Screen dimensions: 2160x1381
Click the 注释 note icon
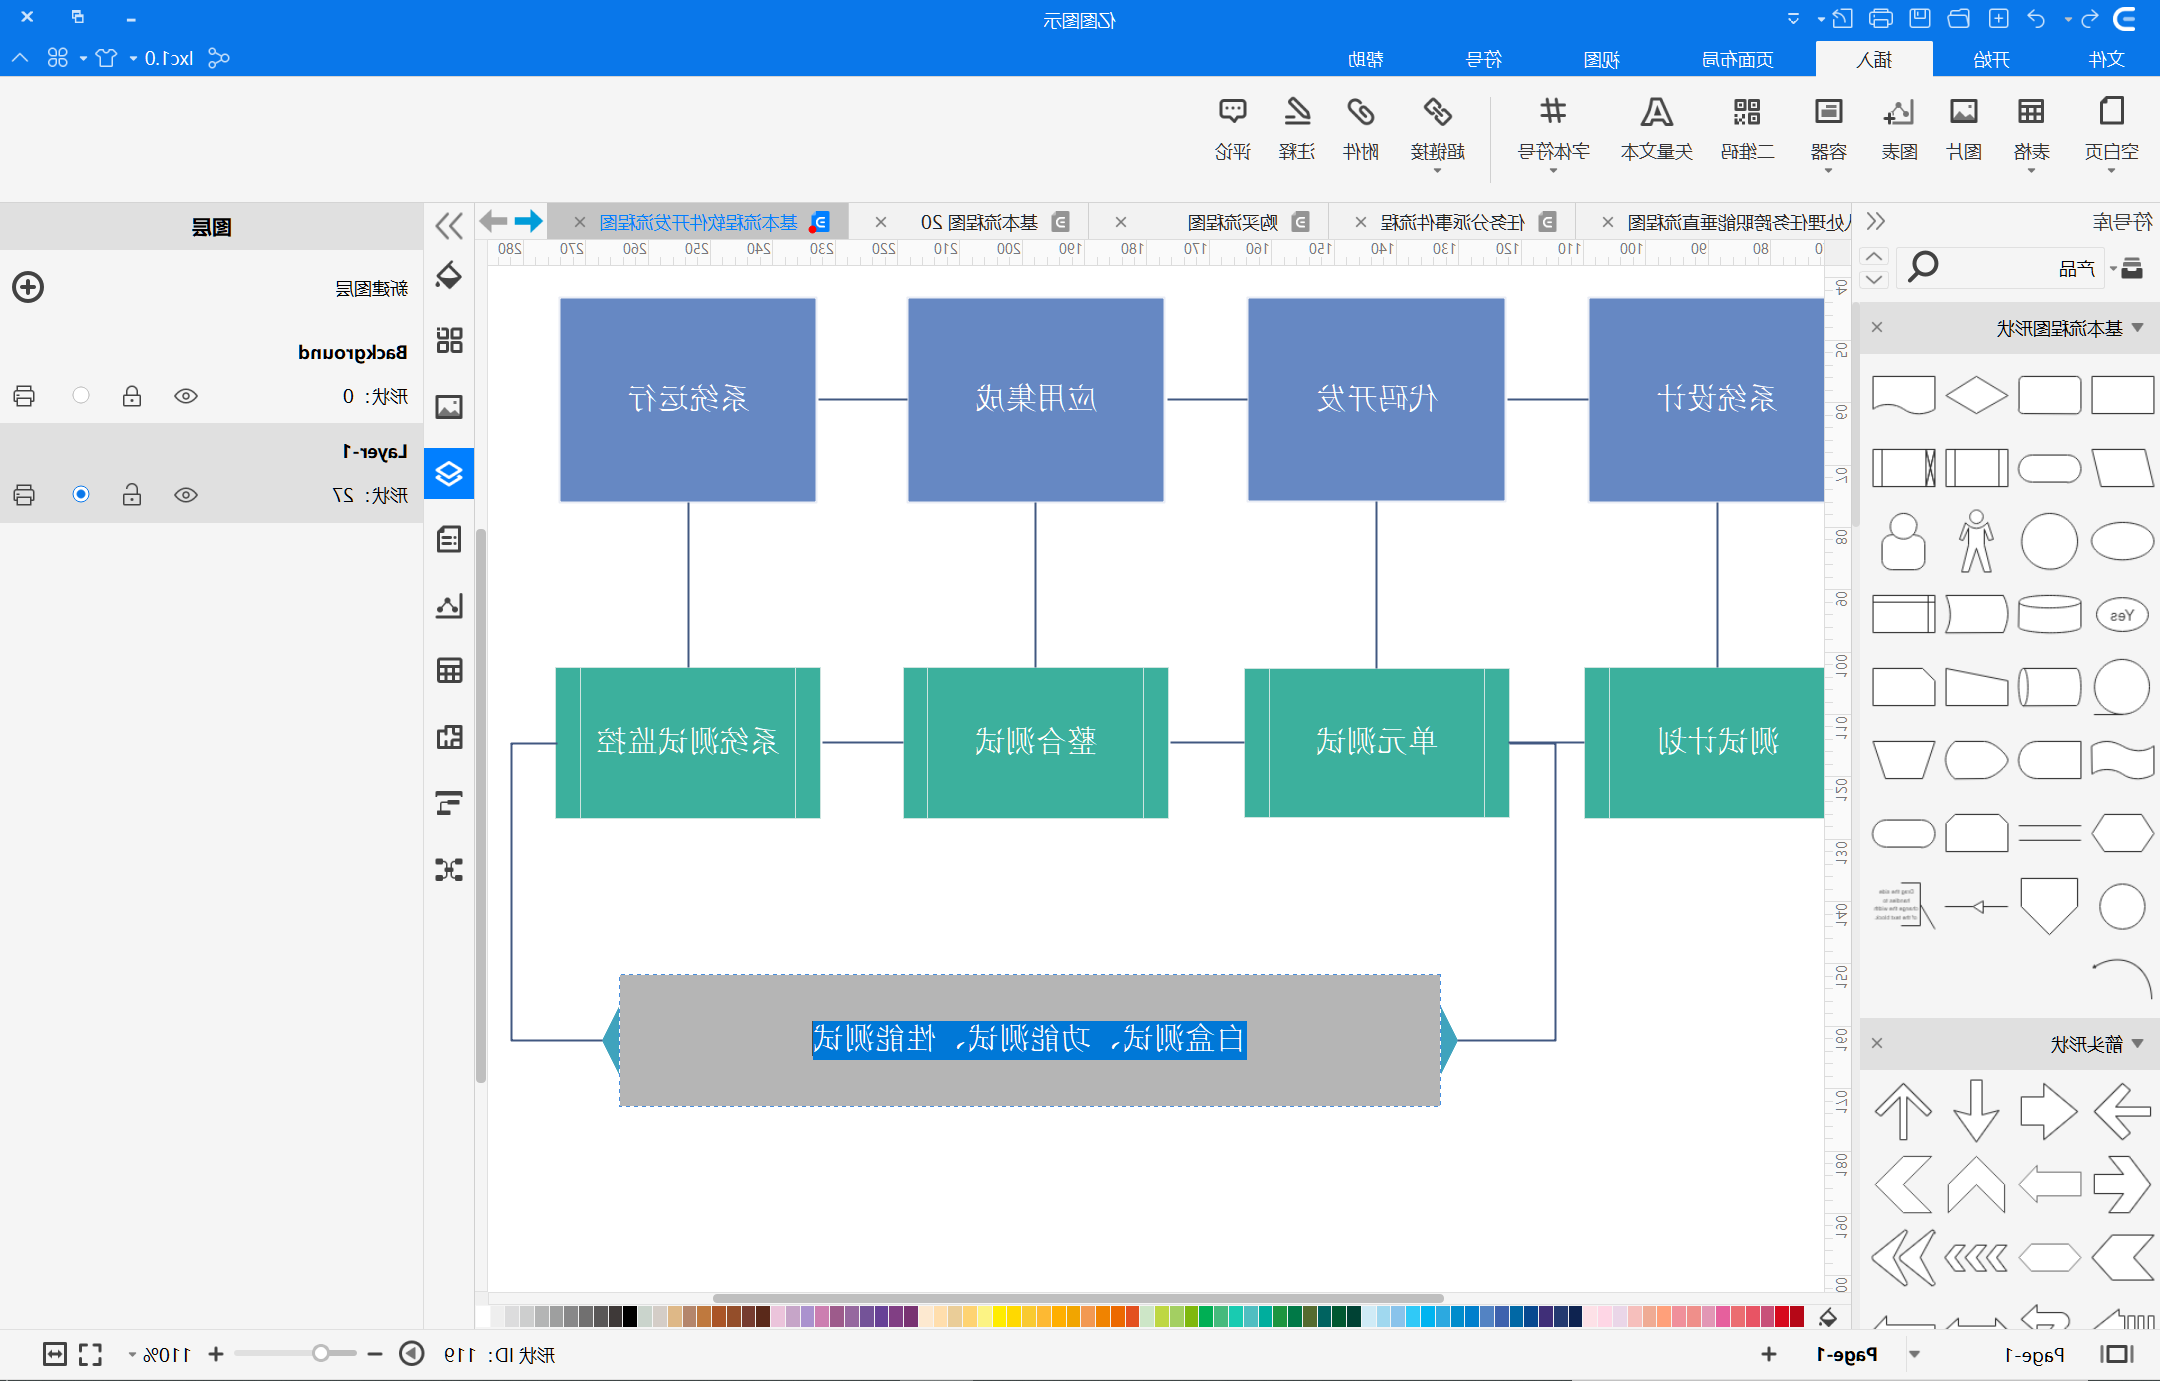tap(1297, 112)
